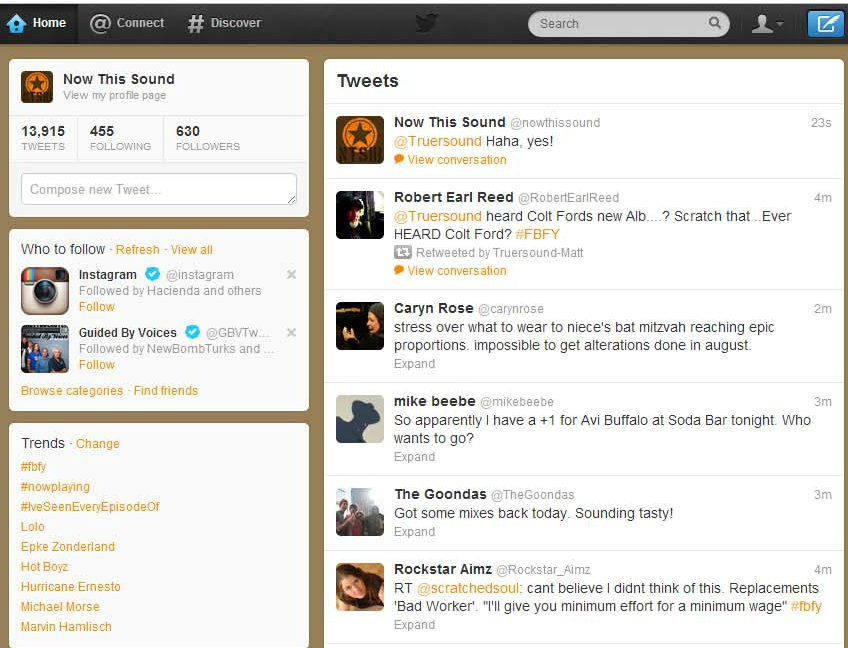This screenshot has height=648, width=848.
Task: Click the conversation bubble icon on Robert Earl Reed tweet
Action: (399, 270)
